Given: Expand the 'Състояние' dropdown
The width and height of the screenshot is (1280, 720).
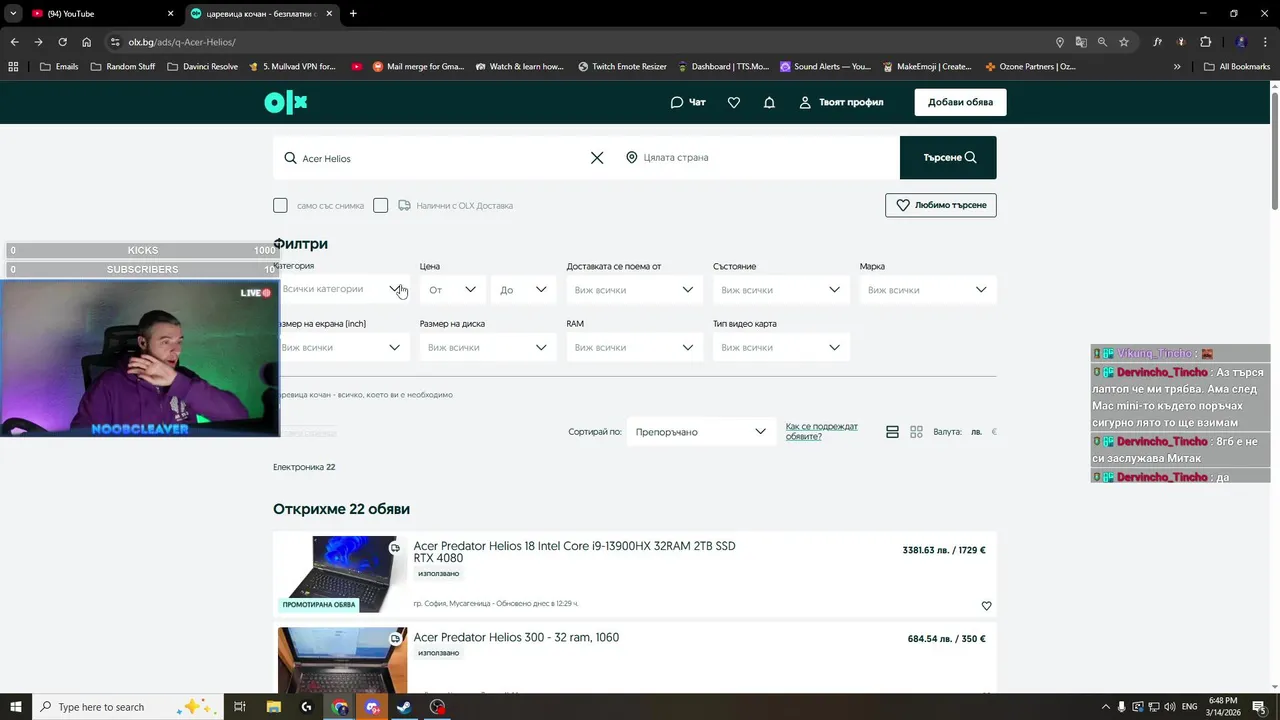Looking at the screenshot, I should [781, 289].
